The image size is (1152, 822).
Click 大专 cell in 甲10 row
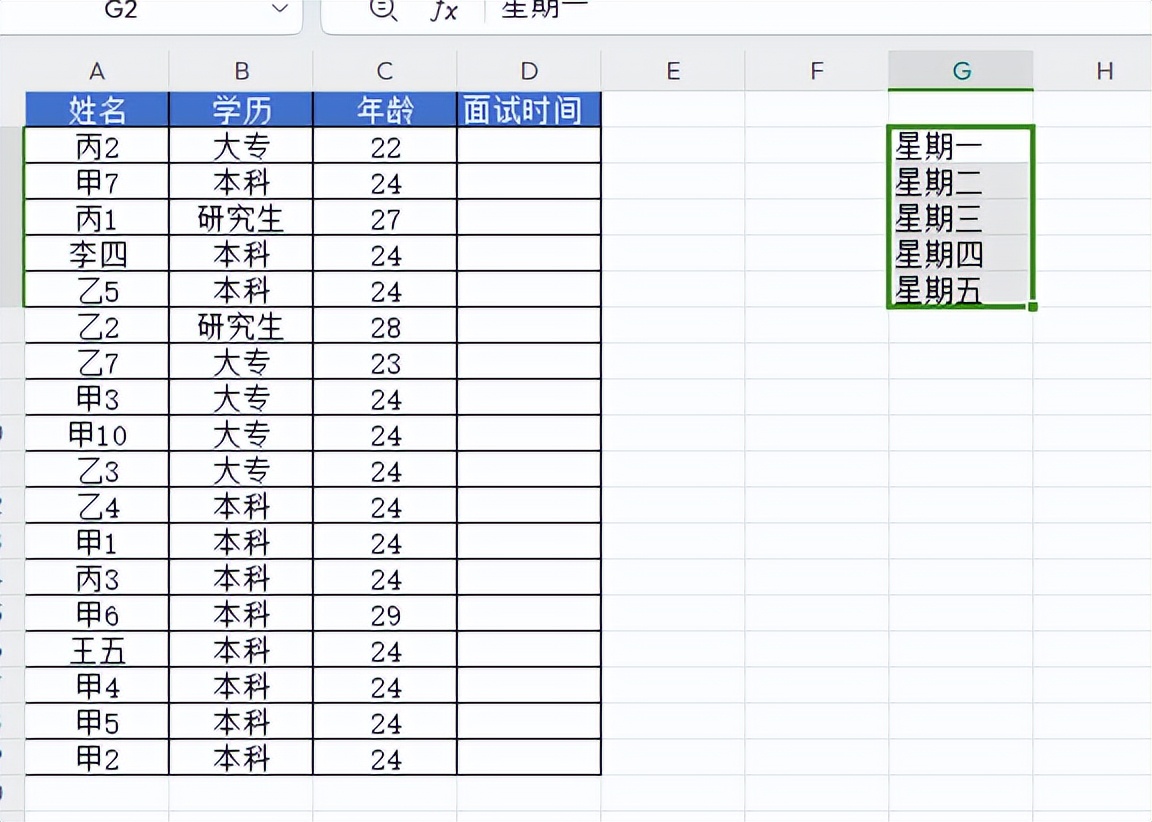coord(241,433)
